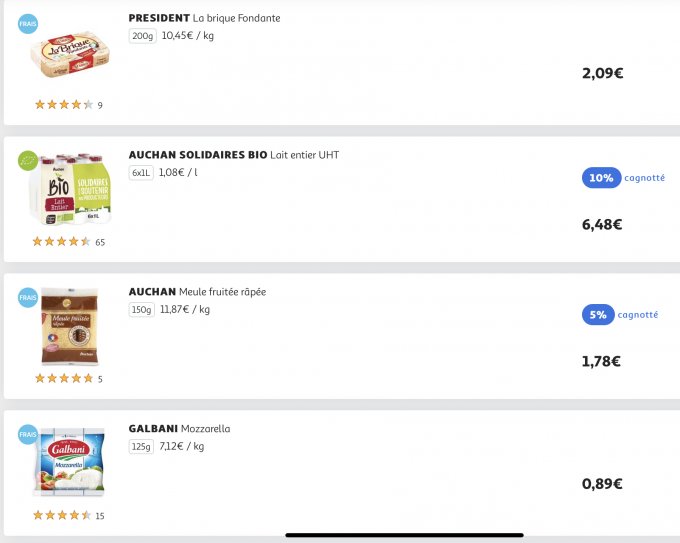
Task: Click star rating of Meule fruitée râpée
Action: (x=64, y=378)
